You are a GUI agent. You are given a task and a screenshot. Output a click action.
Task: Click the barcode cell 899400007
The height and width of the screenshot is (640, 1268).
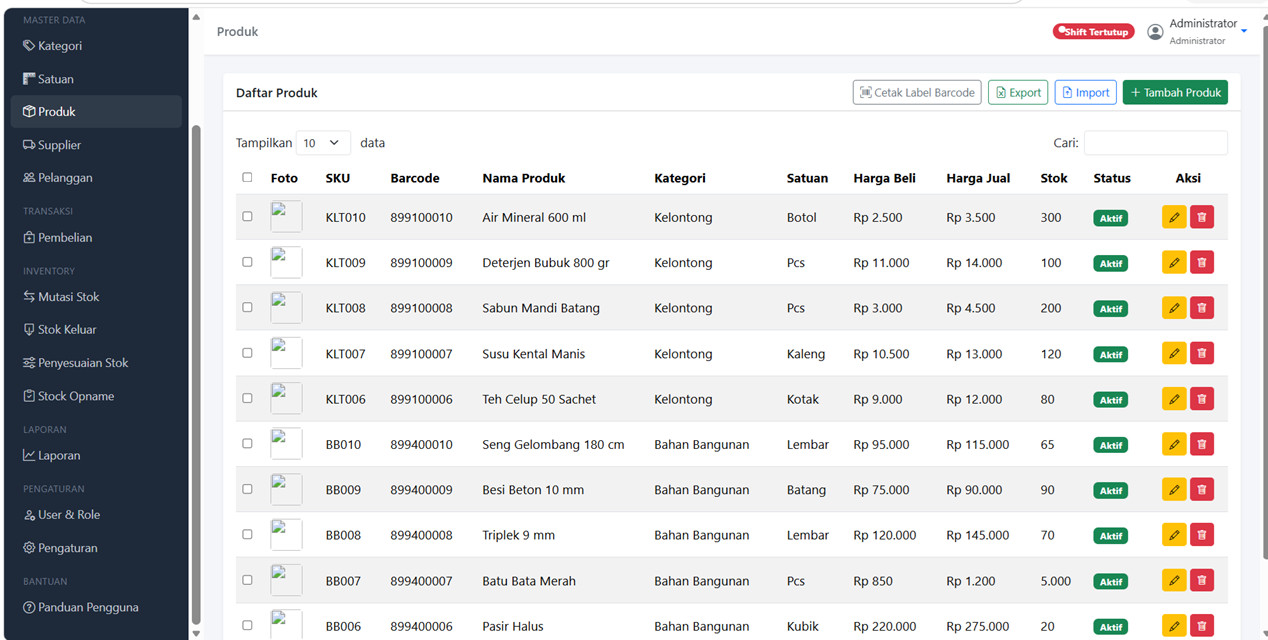pyautogui.click(x=421, y=581)
